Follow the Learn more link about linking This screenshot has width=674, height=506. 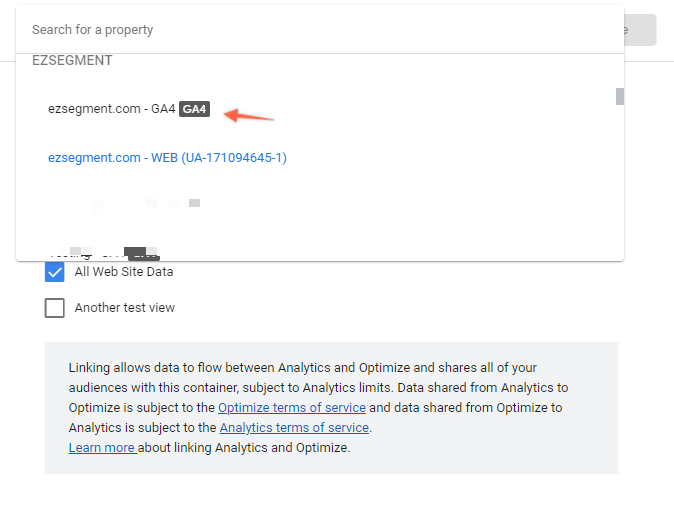pos(102,448)
